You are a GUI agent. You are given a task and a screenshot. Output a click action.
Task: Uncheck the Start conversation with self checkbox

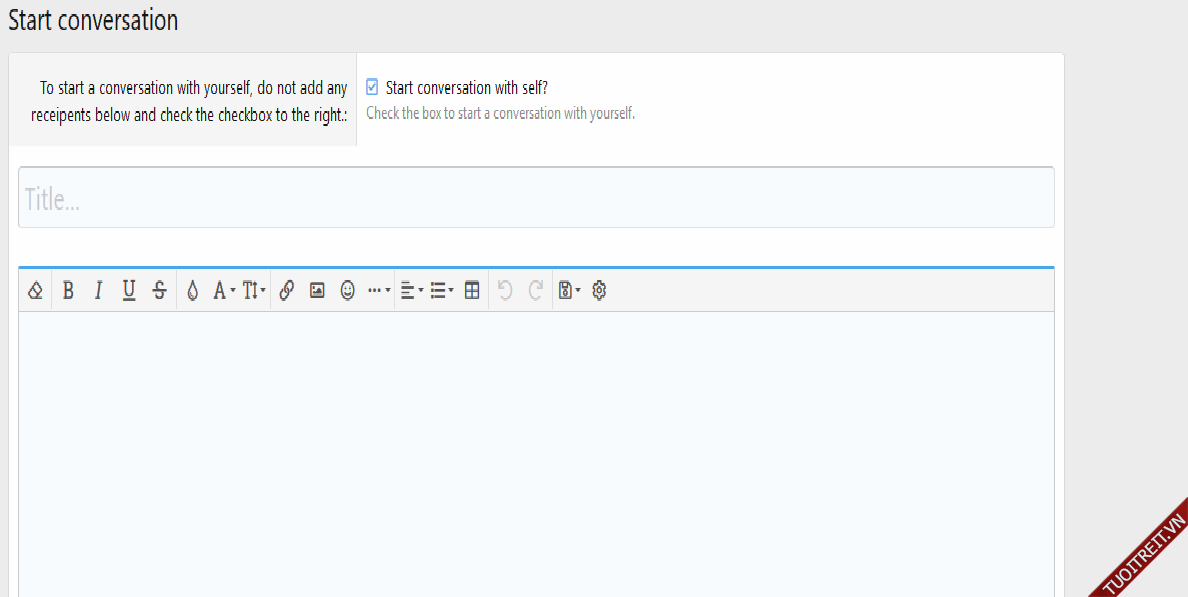point(372,87)
